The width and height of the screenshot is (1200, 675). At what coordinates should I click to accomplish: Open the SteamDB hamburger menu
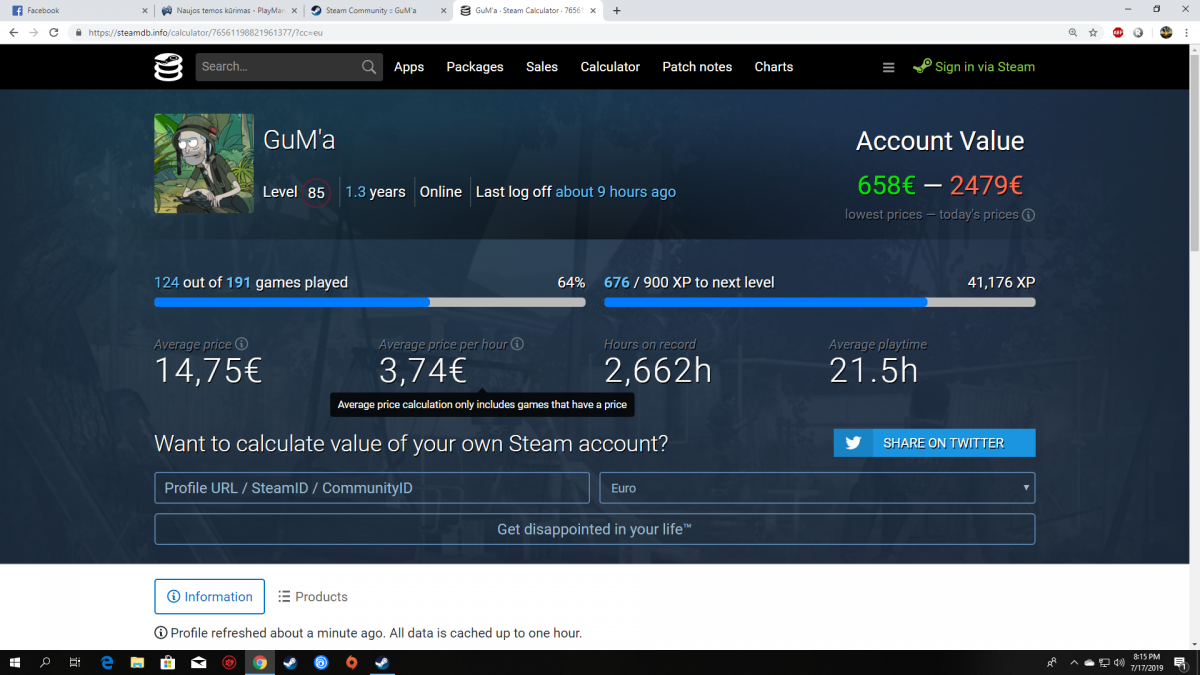point(888,67)
